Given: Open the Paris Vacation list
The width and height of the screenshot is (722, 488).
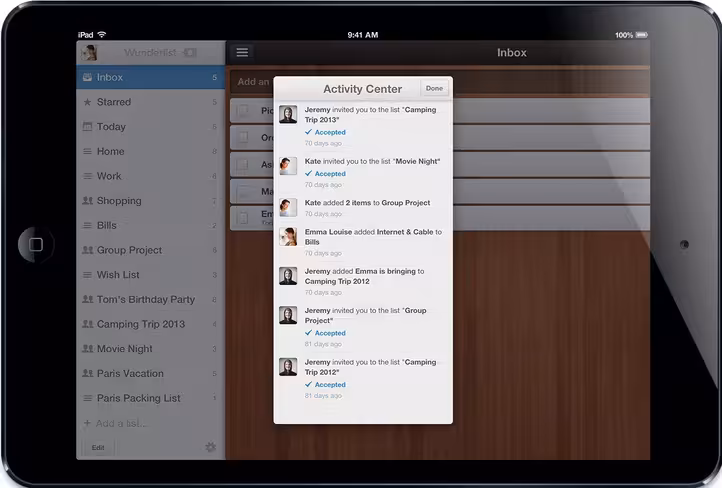Looking at the screenshot, I should pyautogui.click(x=151, y=373).
